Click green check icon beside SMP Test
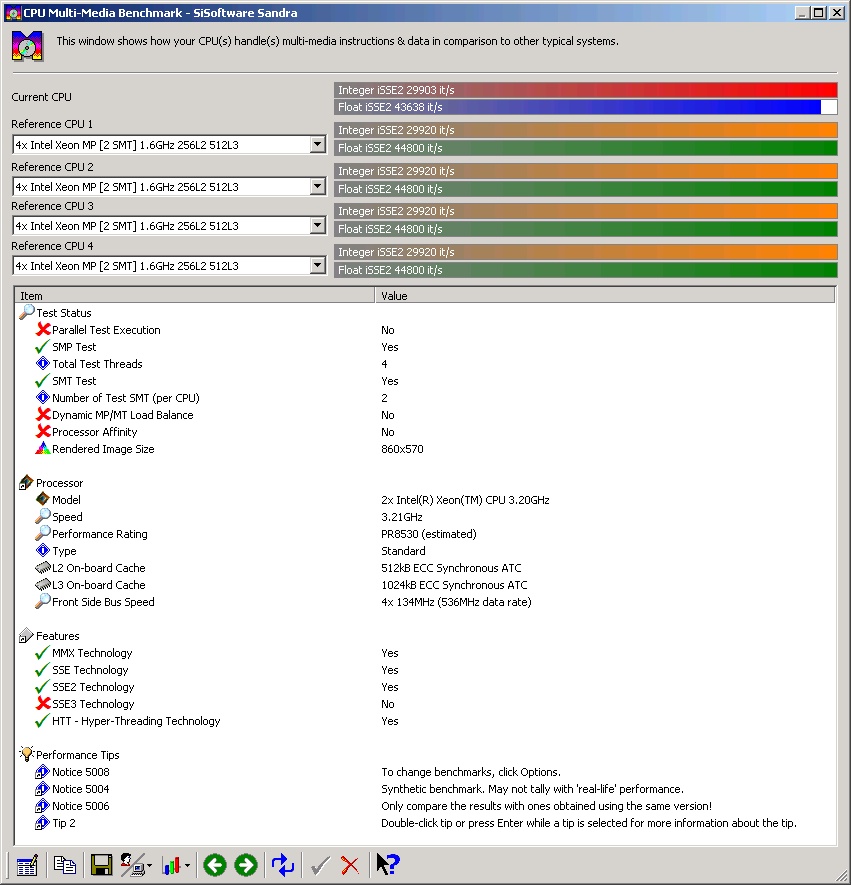The height and width of the screenshot is (885, 851). (42, 347)
